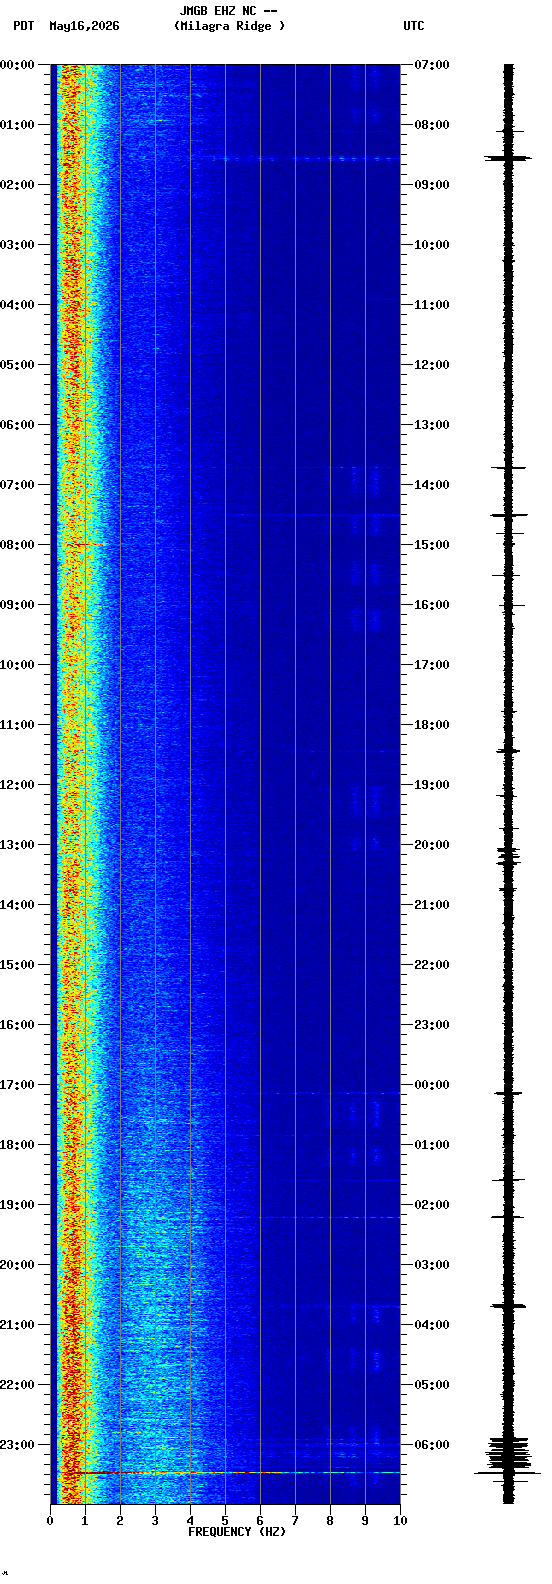
Task: Click the PDT-axis label "10:00"
Action: point(17,665)
